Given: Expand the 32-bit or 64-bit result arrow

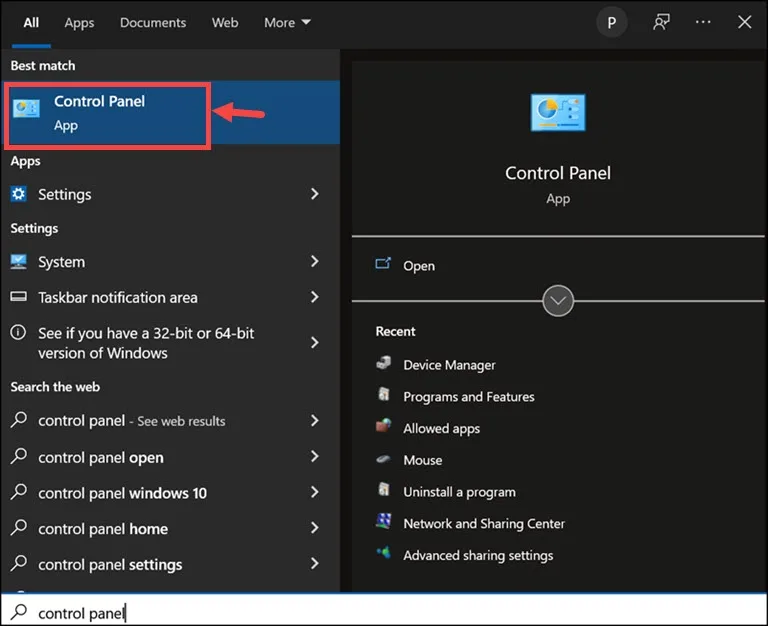Looking at the screenshot, I should (315, 342).
